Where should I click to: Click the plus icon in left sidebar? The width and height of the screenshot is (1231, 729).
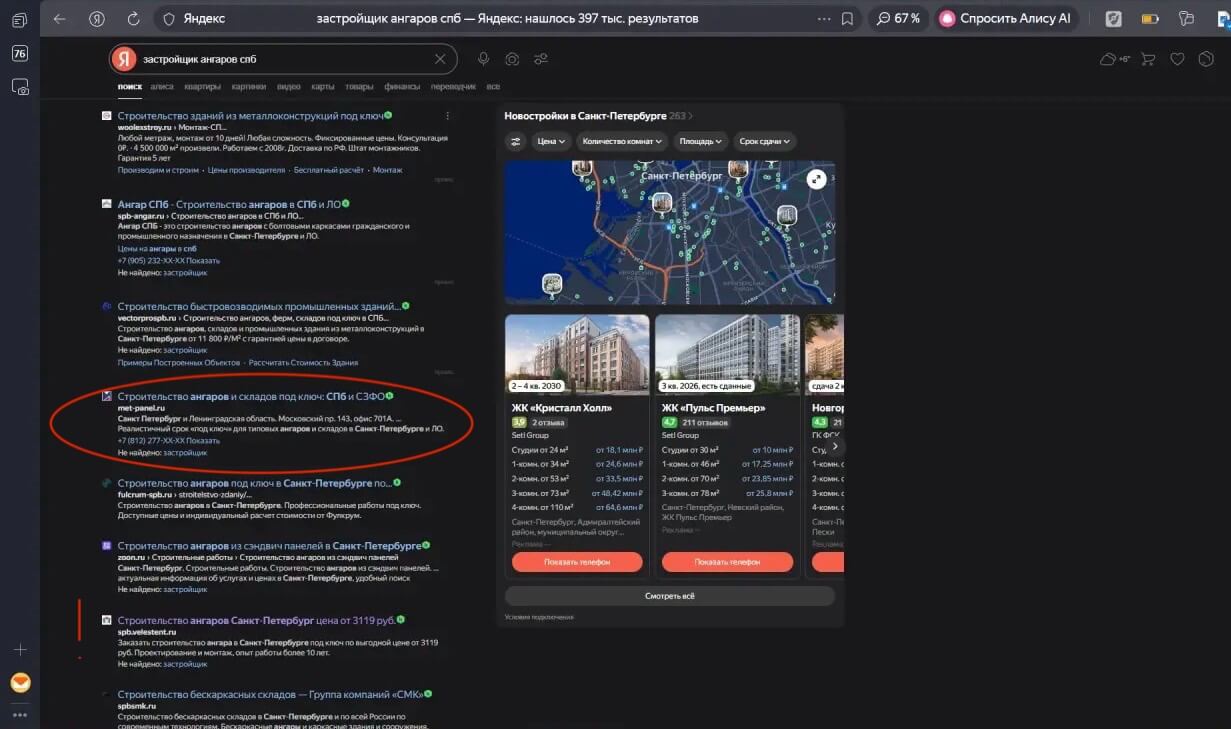pyautogui.click(x=20, y=650)
